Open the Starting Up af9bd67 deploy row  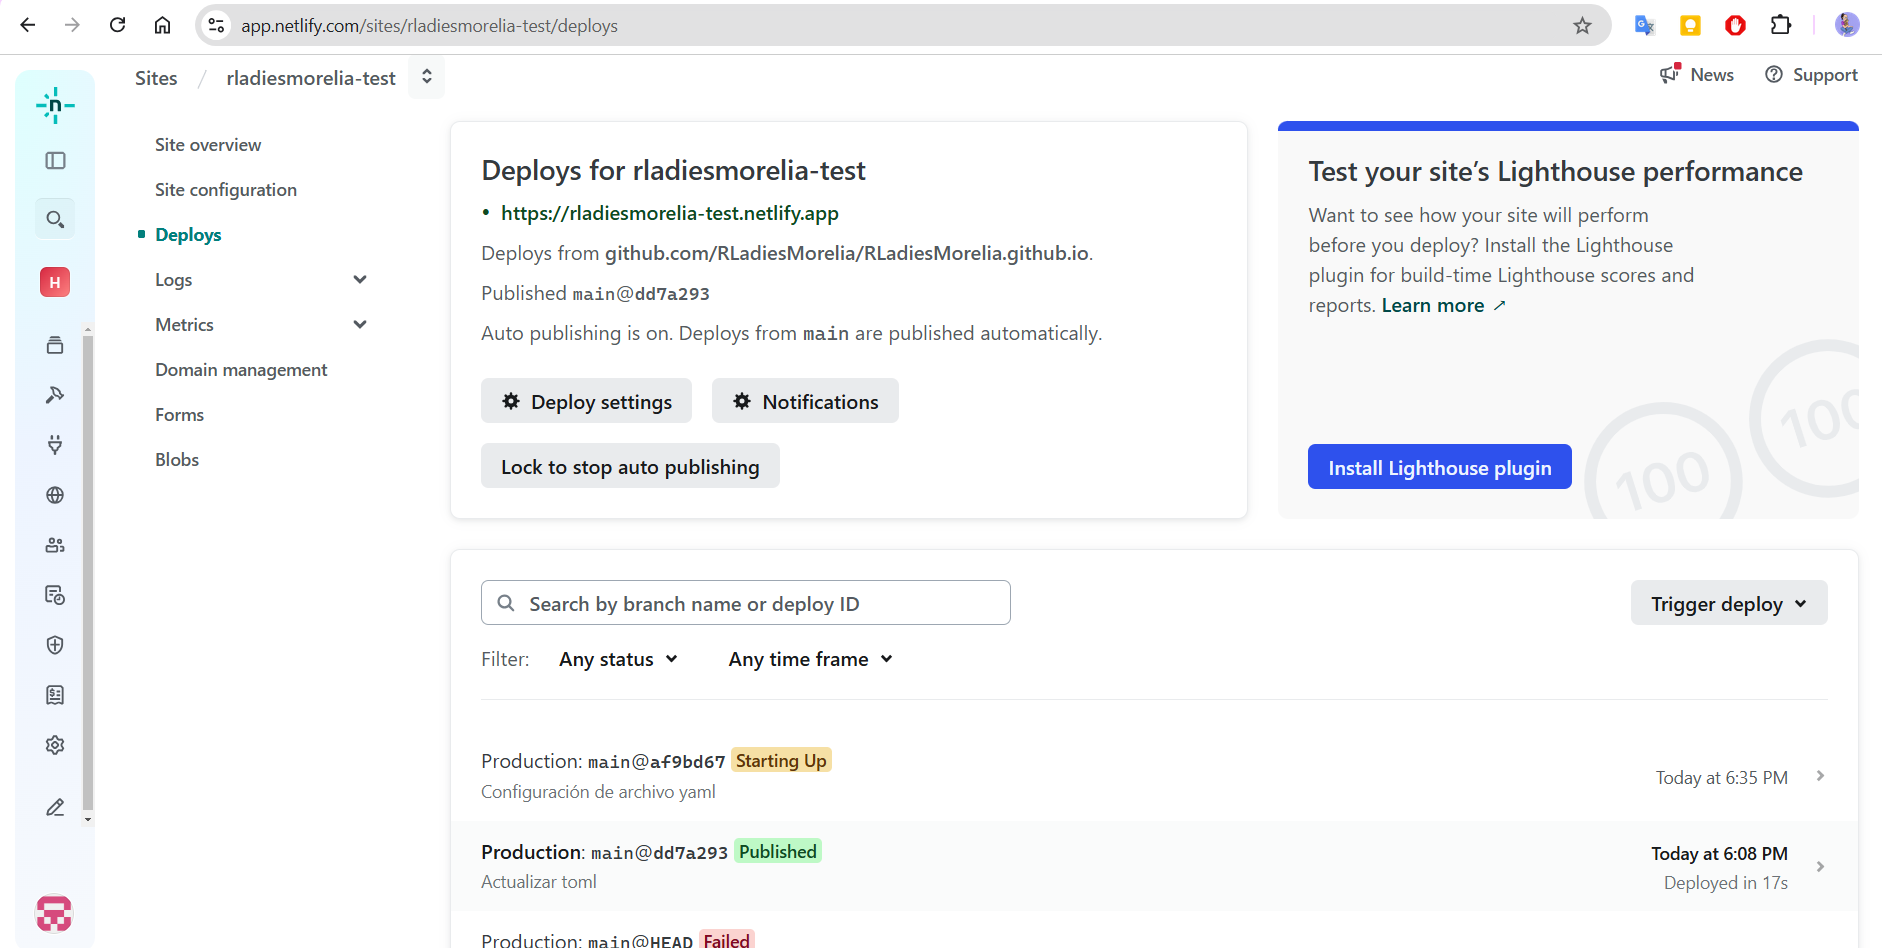(x=1154, y=776)
